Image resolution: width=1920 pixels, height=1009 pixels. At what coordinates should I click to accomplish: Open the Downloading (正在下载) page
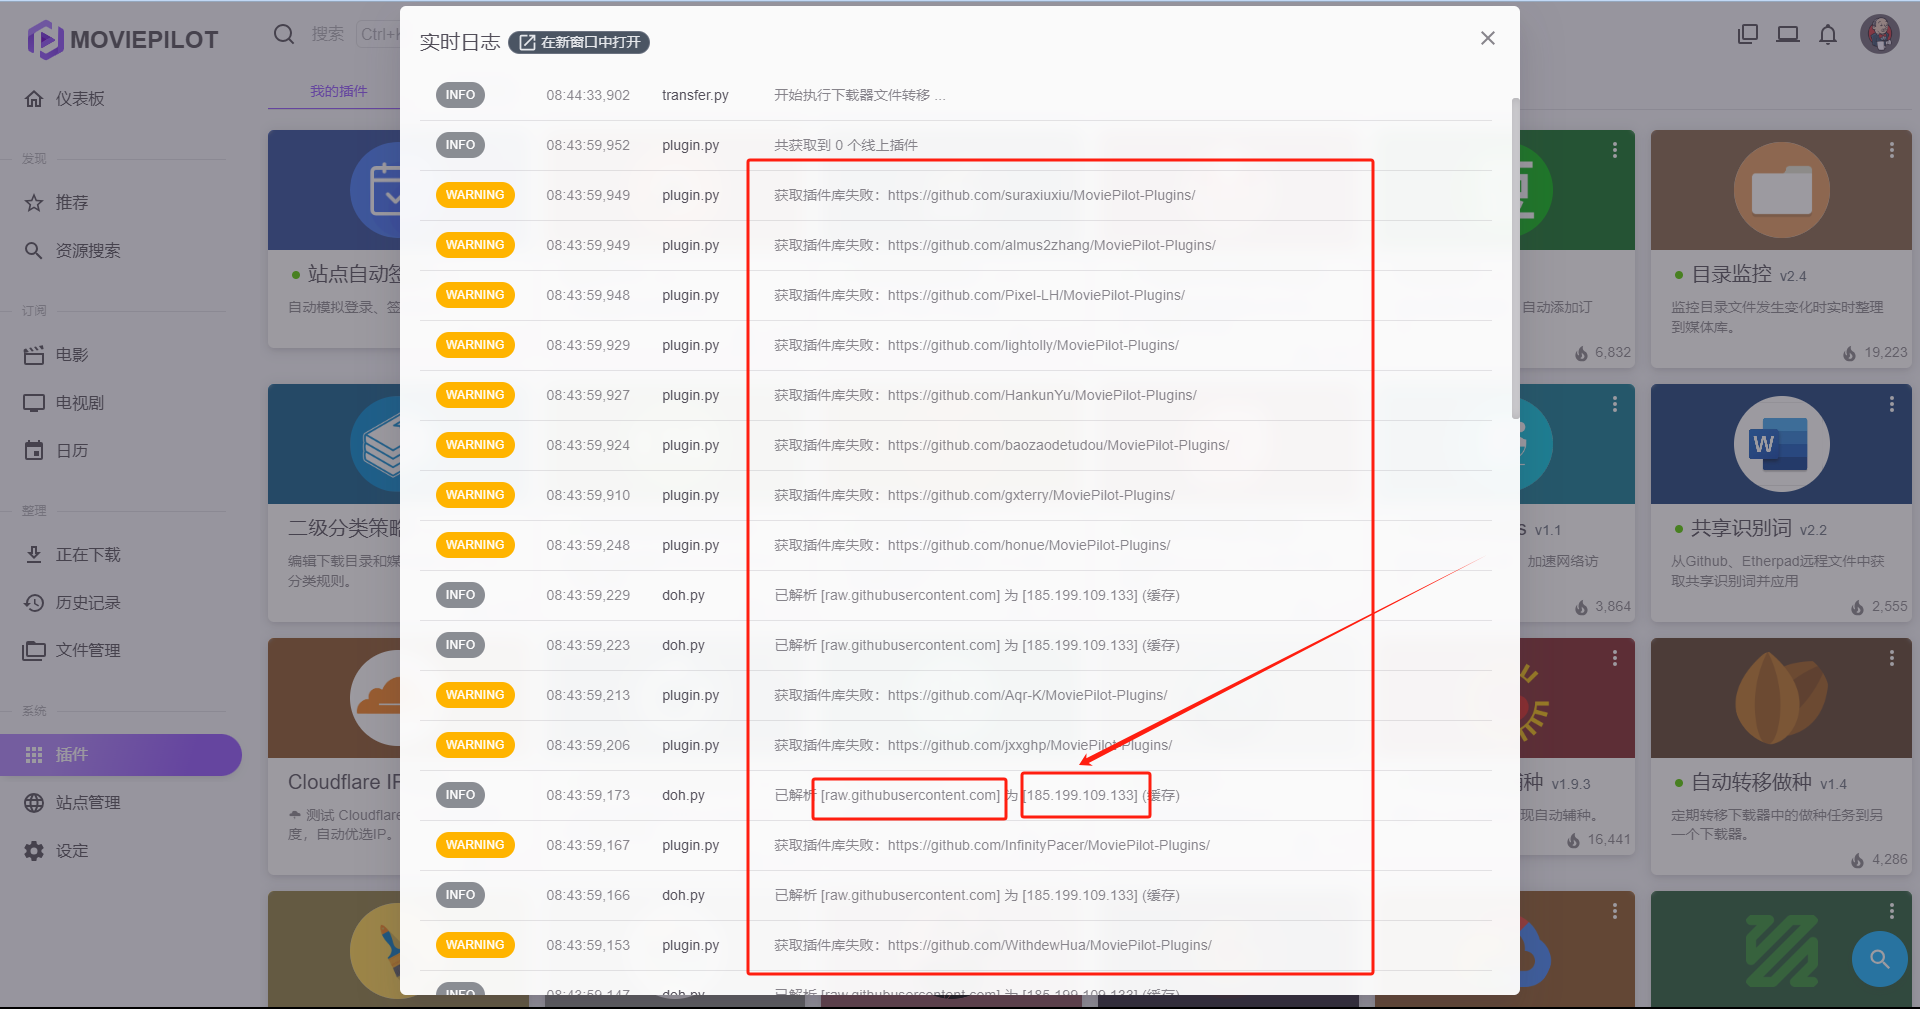point(87,555)
